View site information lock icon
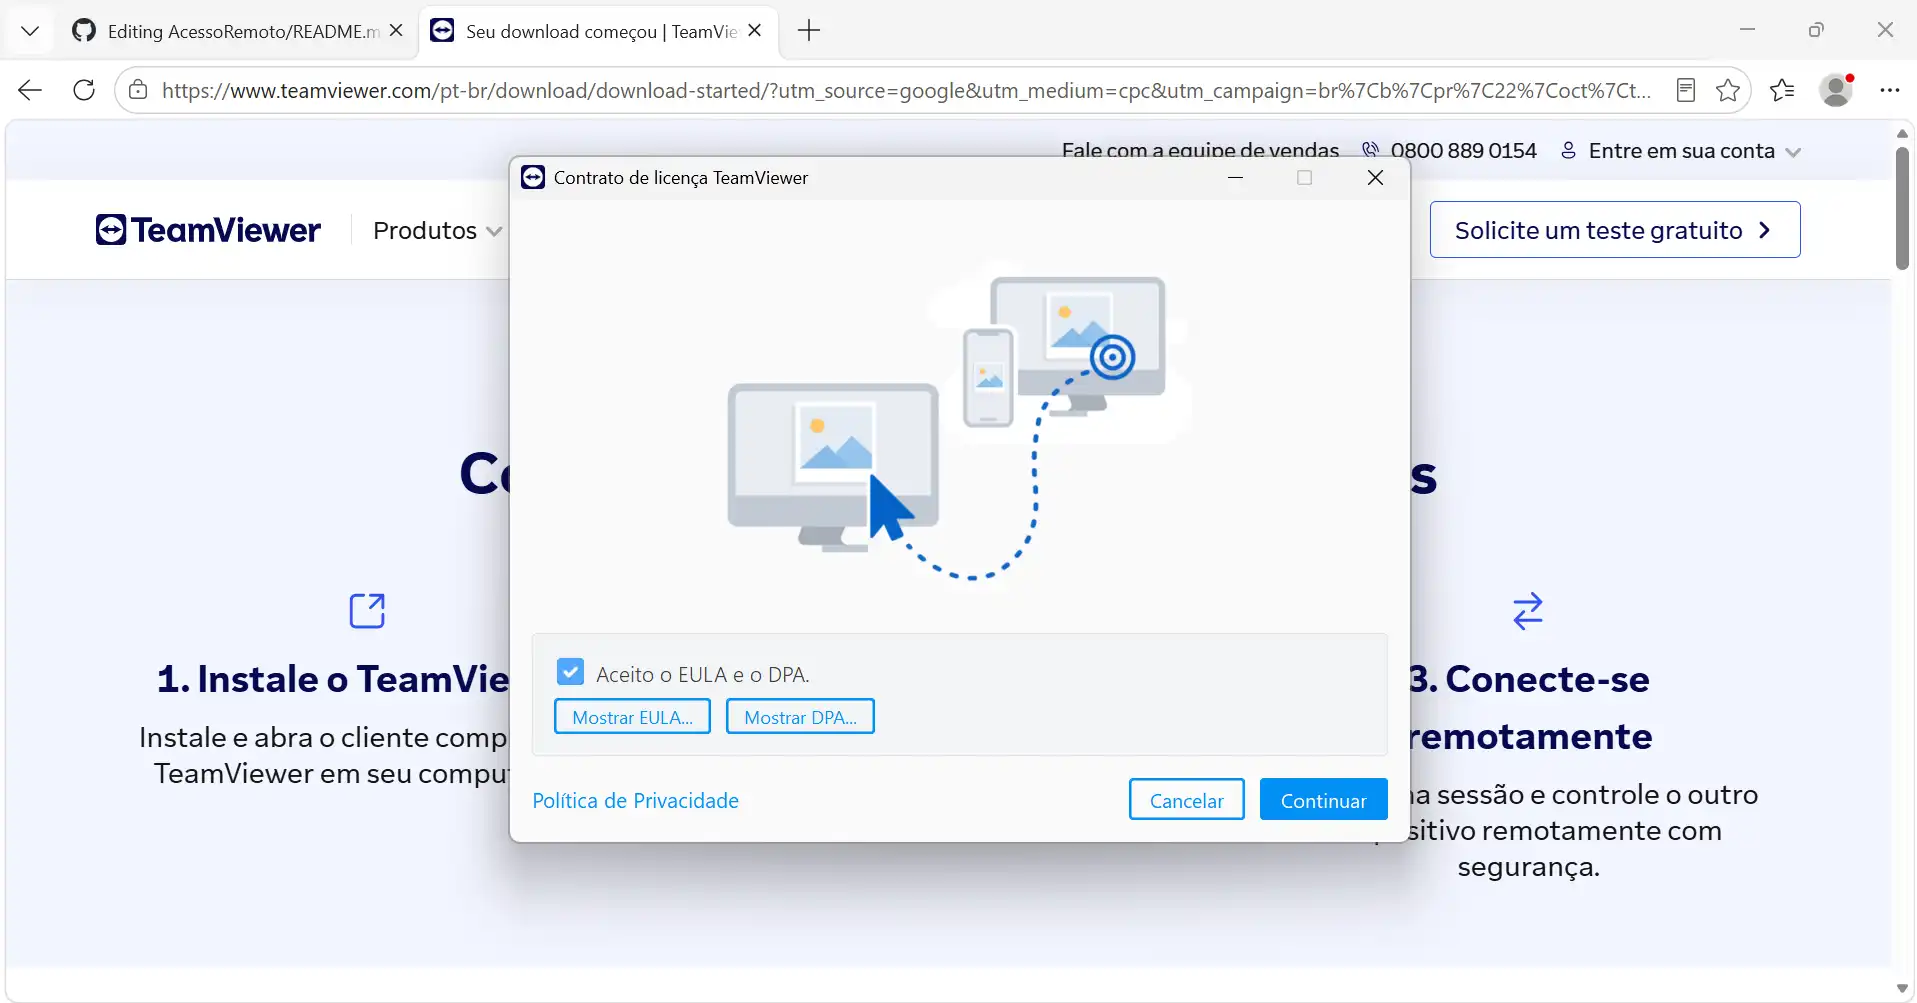This screenshot has height=1003, width=1917. [x=138, y=91]
